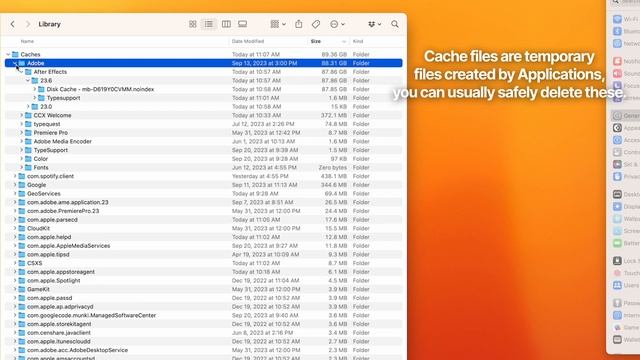Click the 'Yesterday at 4:55 PM' date
This screenshot has width=640, height=360.
[260, 176]
